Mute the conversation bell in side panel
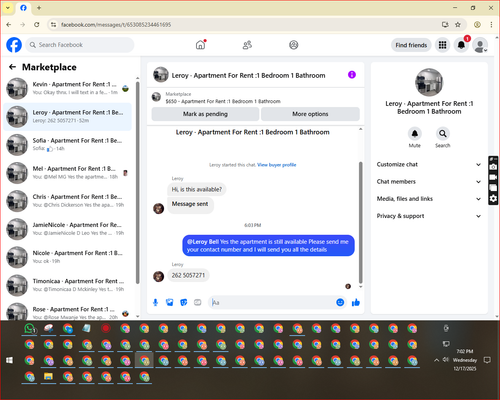 (415, 134)
